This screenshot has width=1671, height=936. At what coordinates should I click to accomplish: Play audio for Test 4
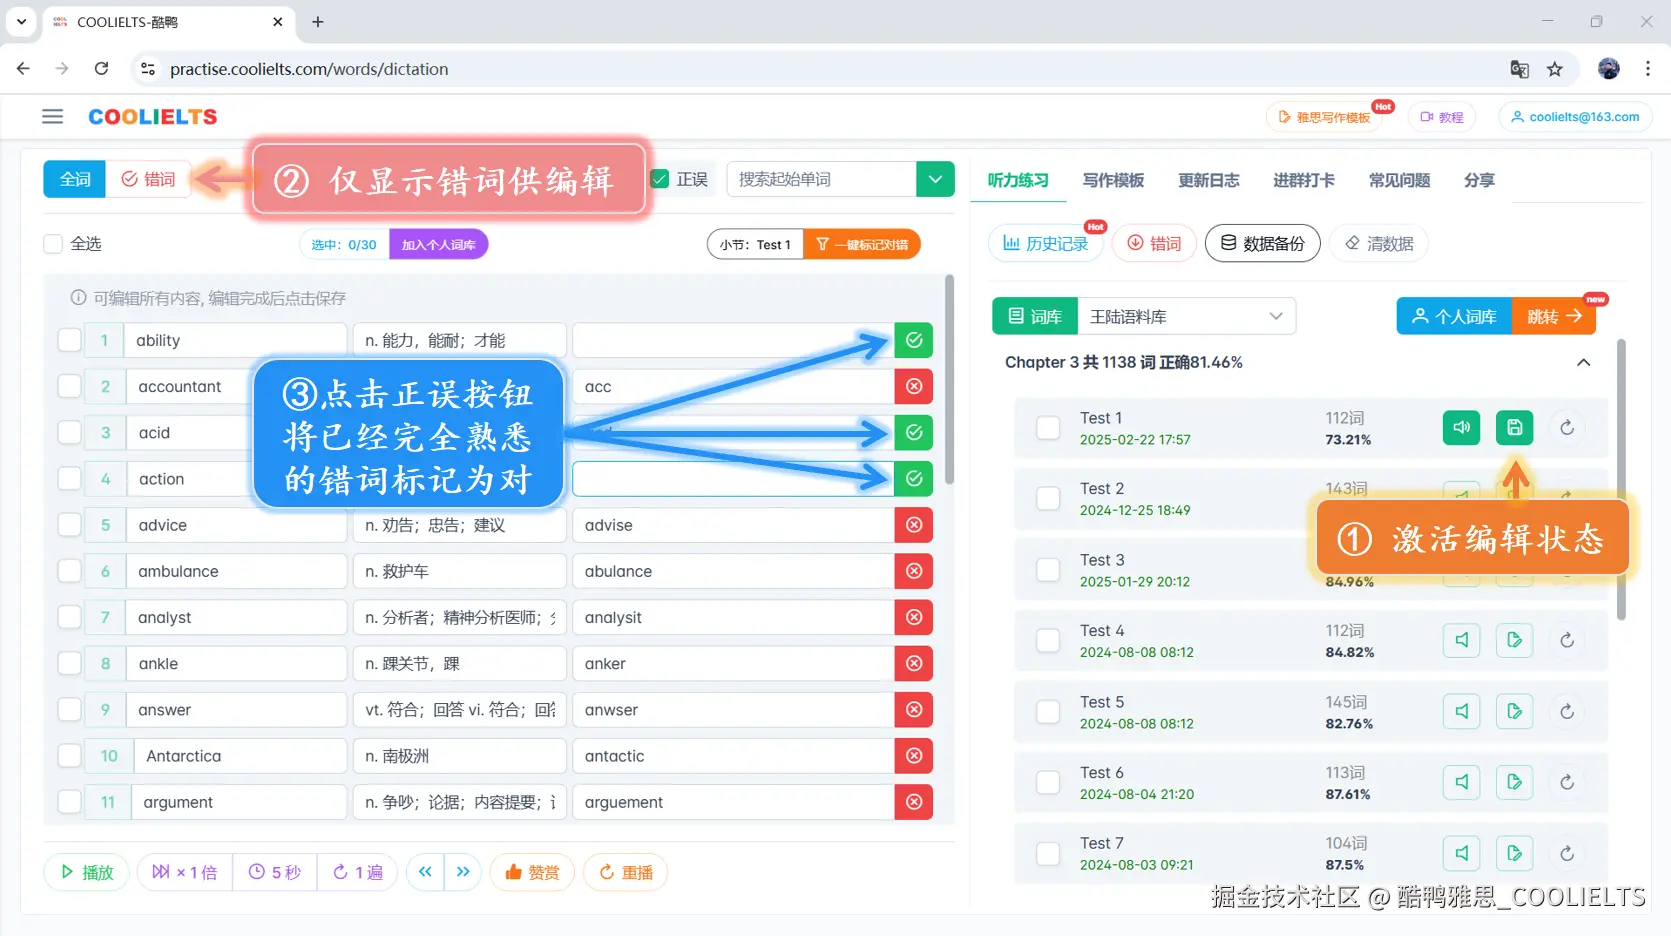[x=1461, y=640]
